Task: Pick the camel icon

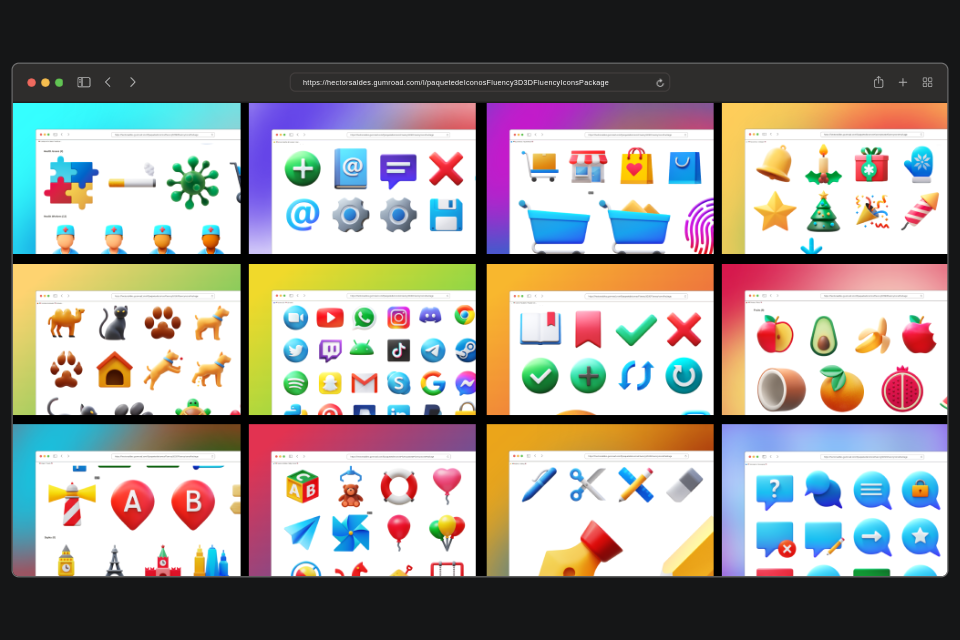Action: tap(66, 322)
